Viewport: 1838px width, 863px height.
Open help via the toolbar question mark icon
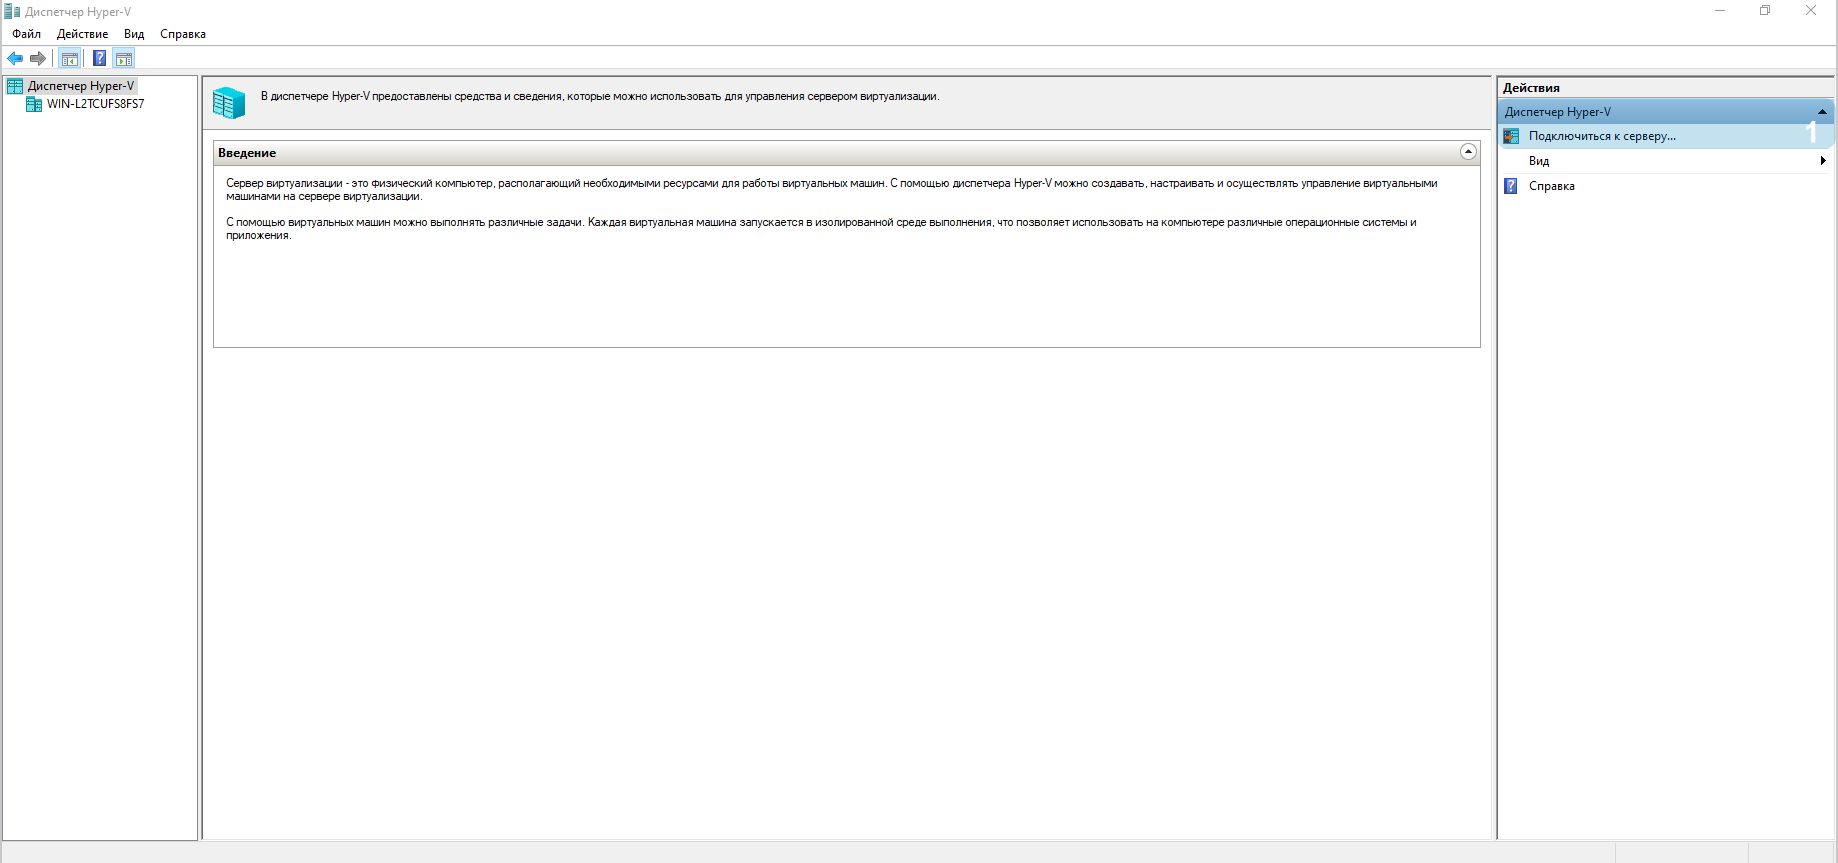point(99,58)
